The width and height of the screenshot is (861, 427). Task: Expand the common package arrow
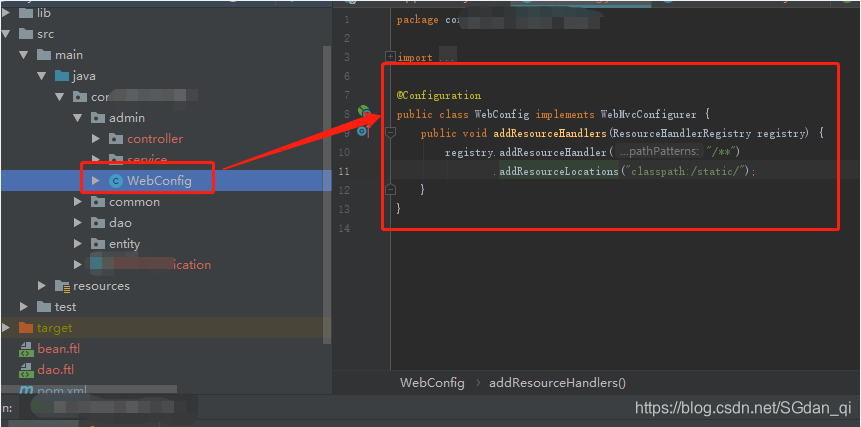point(78,201)
